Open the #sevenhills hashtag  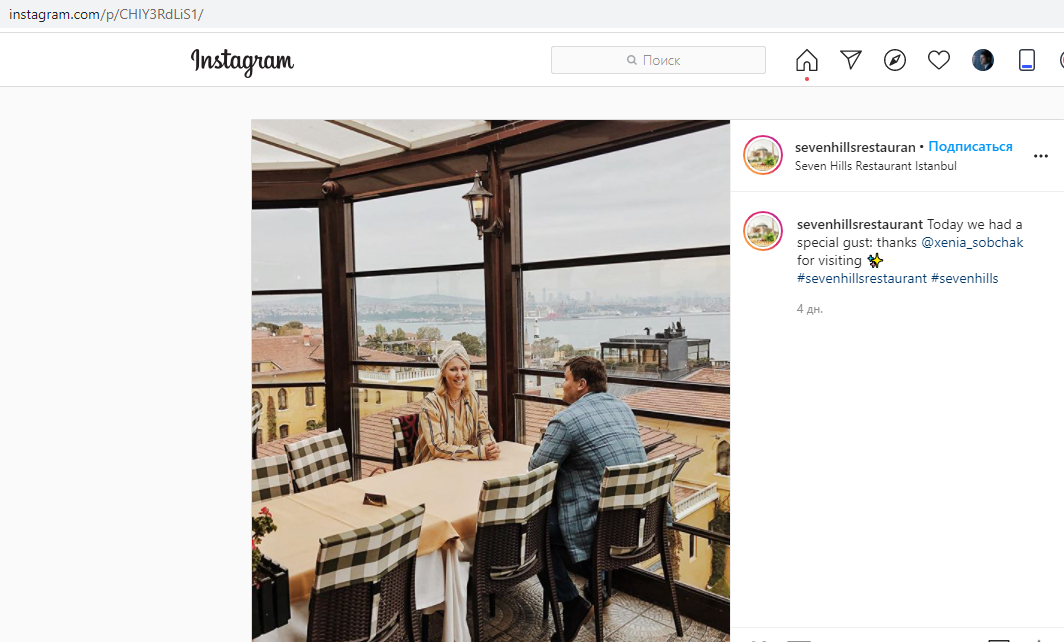964,279
